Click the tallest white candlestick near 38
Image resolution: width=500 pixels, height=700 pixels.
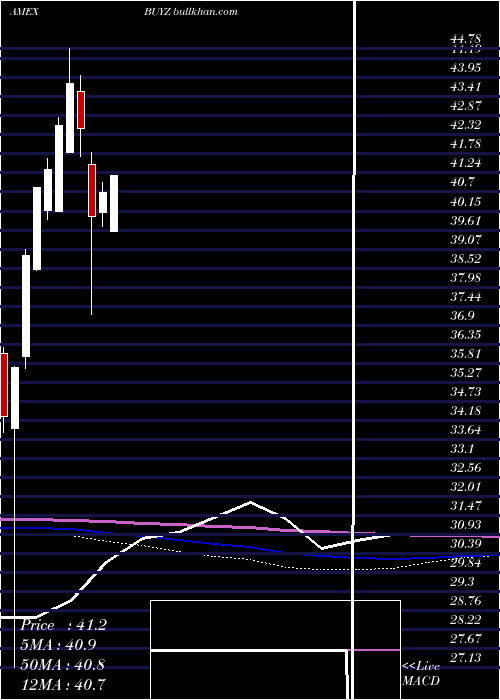click(x=26, y=306)
